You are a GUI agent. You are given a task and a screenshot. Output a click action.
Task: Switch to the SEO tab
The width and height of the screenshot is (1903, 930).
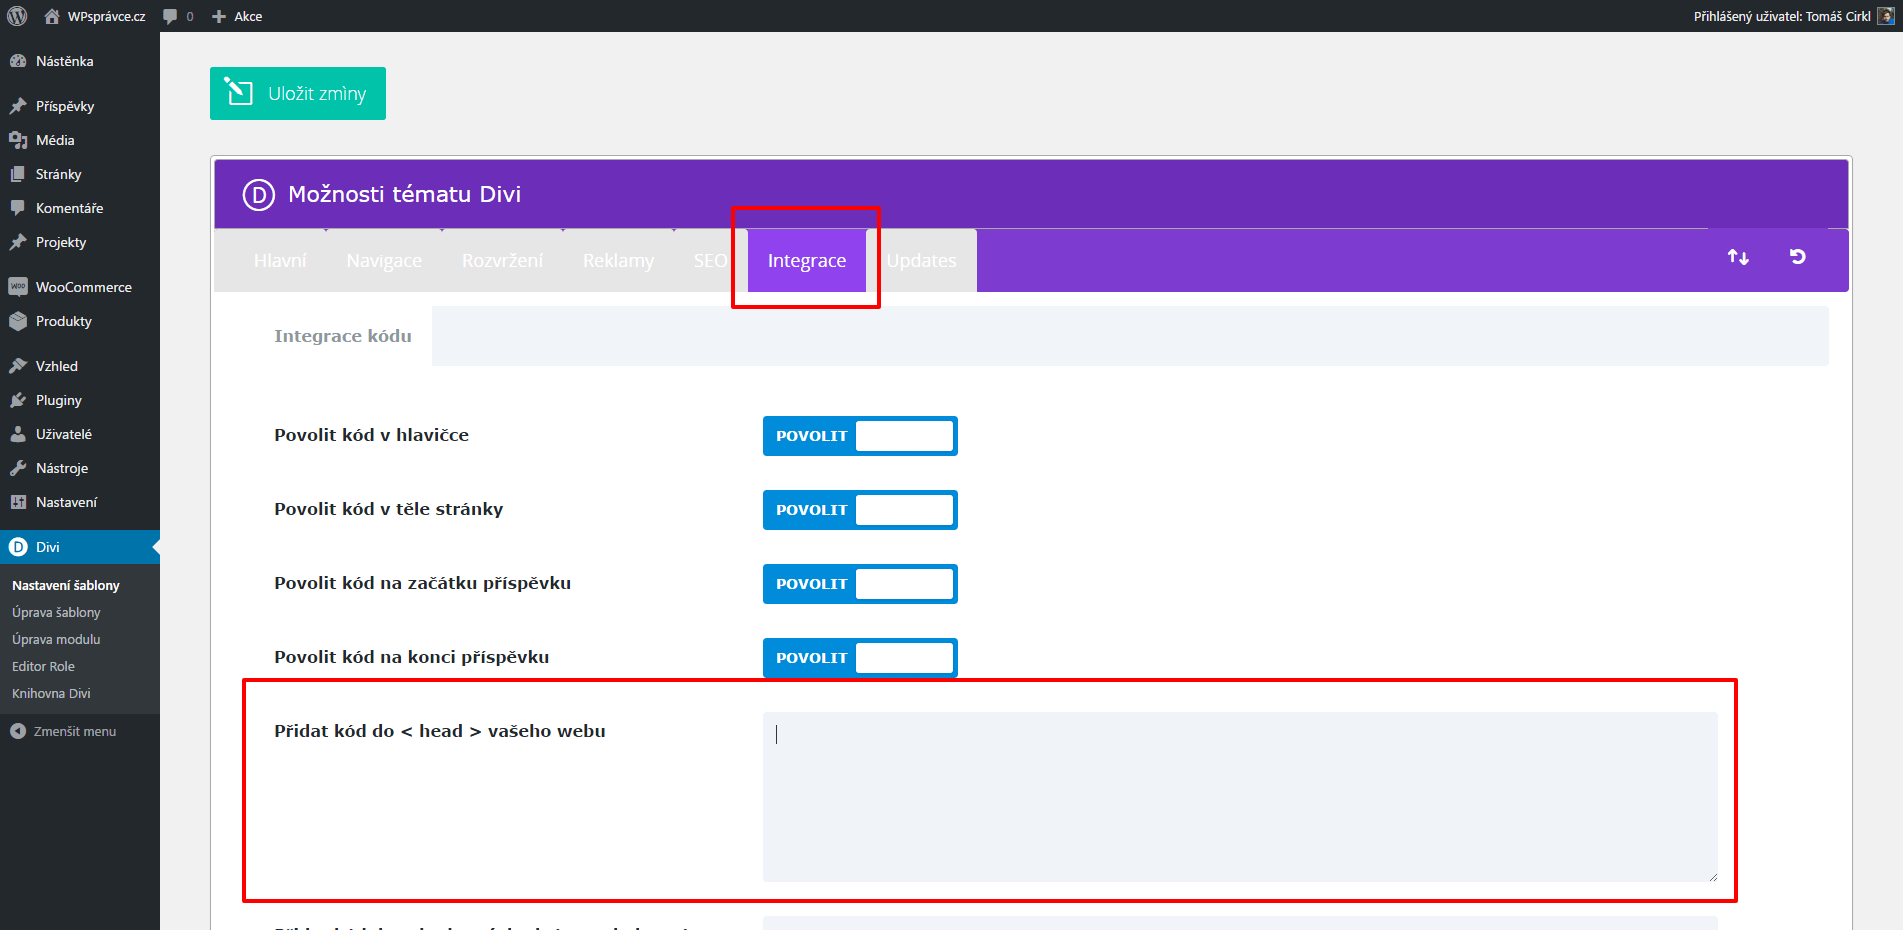710,260
